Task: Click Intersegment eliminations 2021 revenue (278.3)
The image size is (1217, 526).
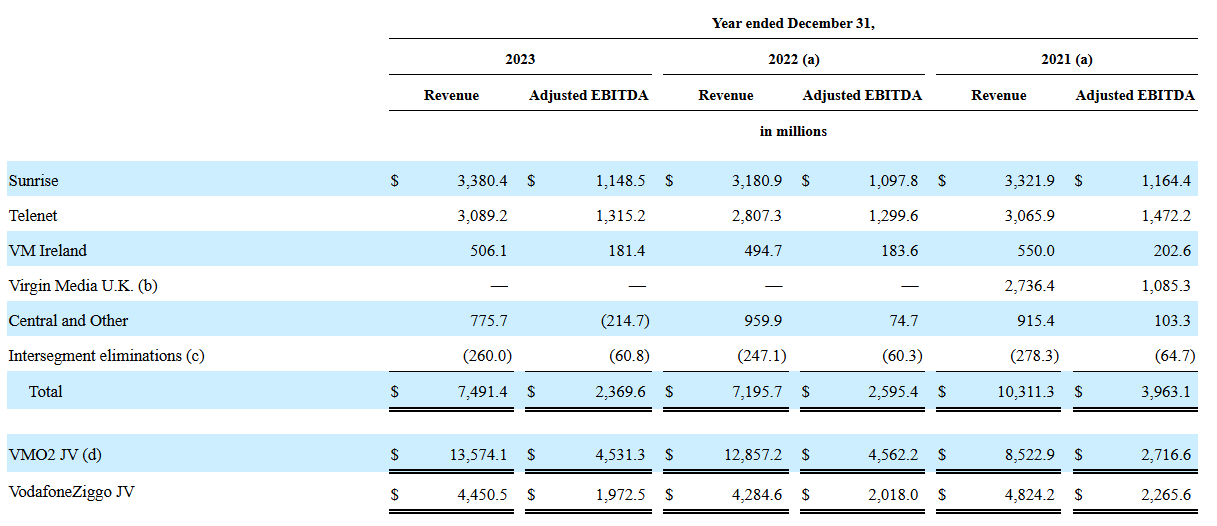Action: 1034,356
